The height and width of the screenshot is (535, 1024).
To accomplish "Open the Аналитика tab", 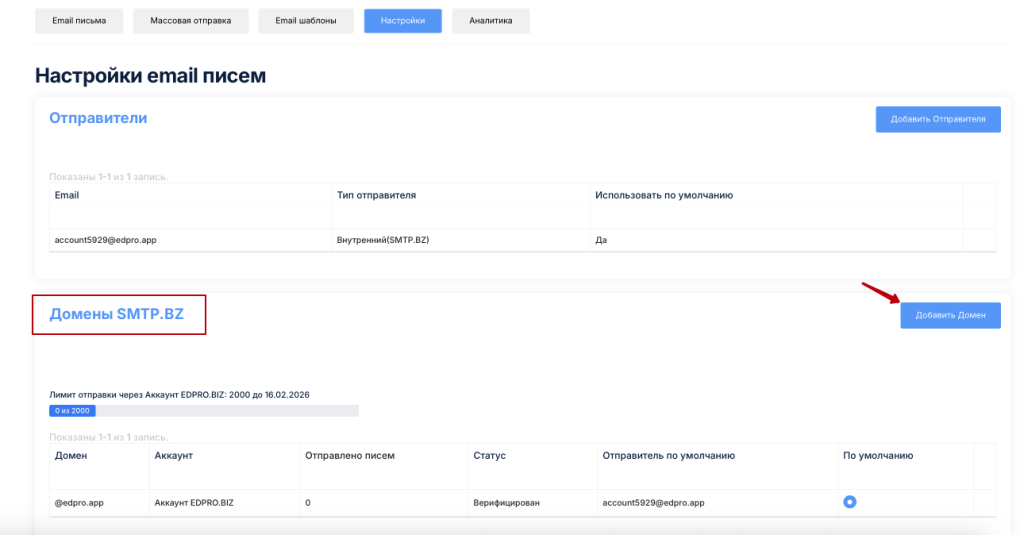I will pos(491,20).
